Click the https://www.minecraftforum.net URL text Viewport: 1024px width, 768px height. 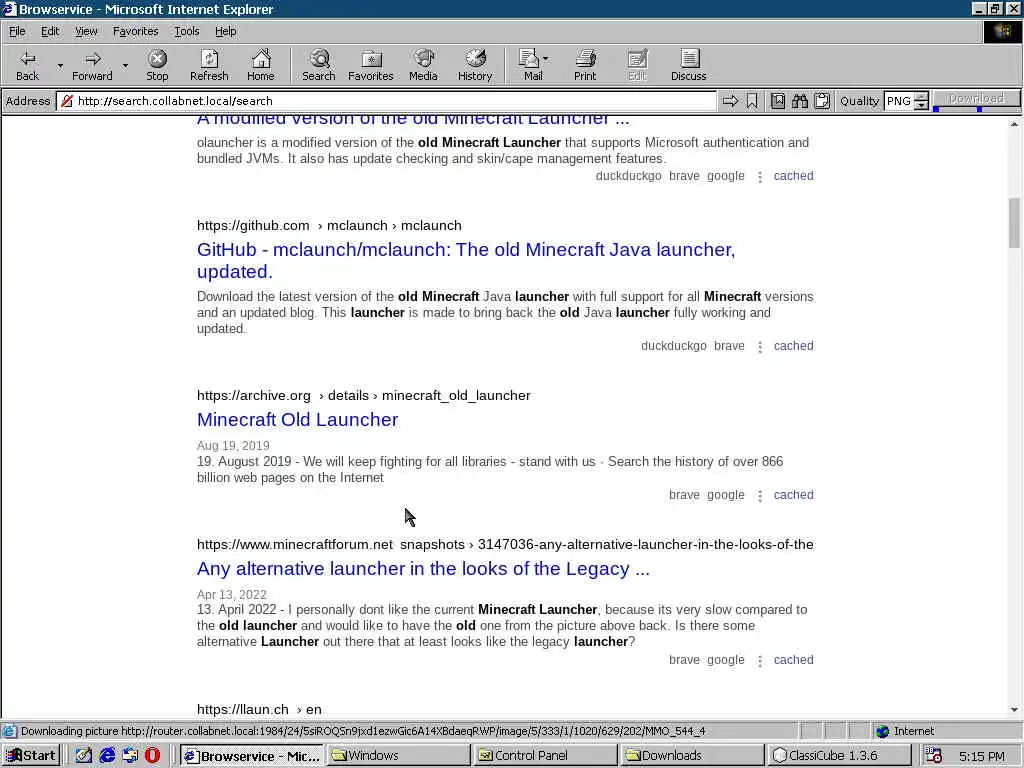(295, 544)
